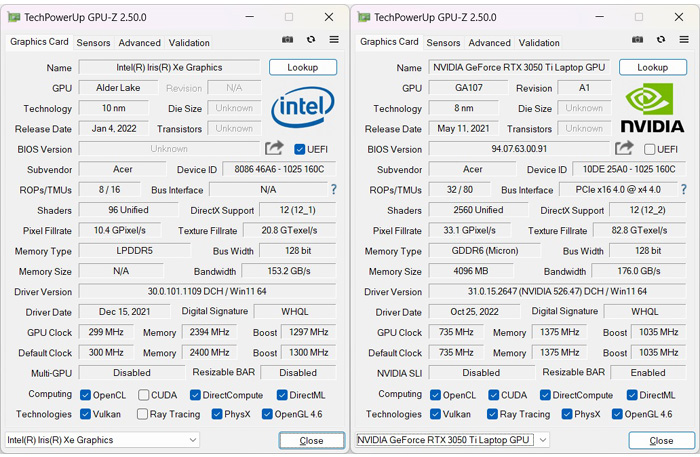Viewport: 700px width, 457px height.
Task: Click Device ID value 8086 46A6 - 1025 160C
Action: point(279,169)
